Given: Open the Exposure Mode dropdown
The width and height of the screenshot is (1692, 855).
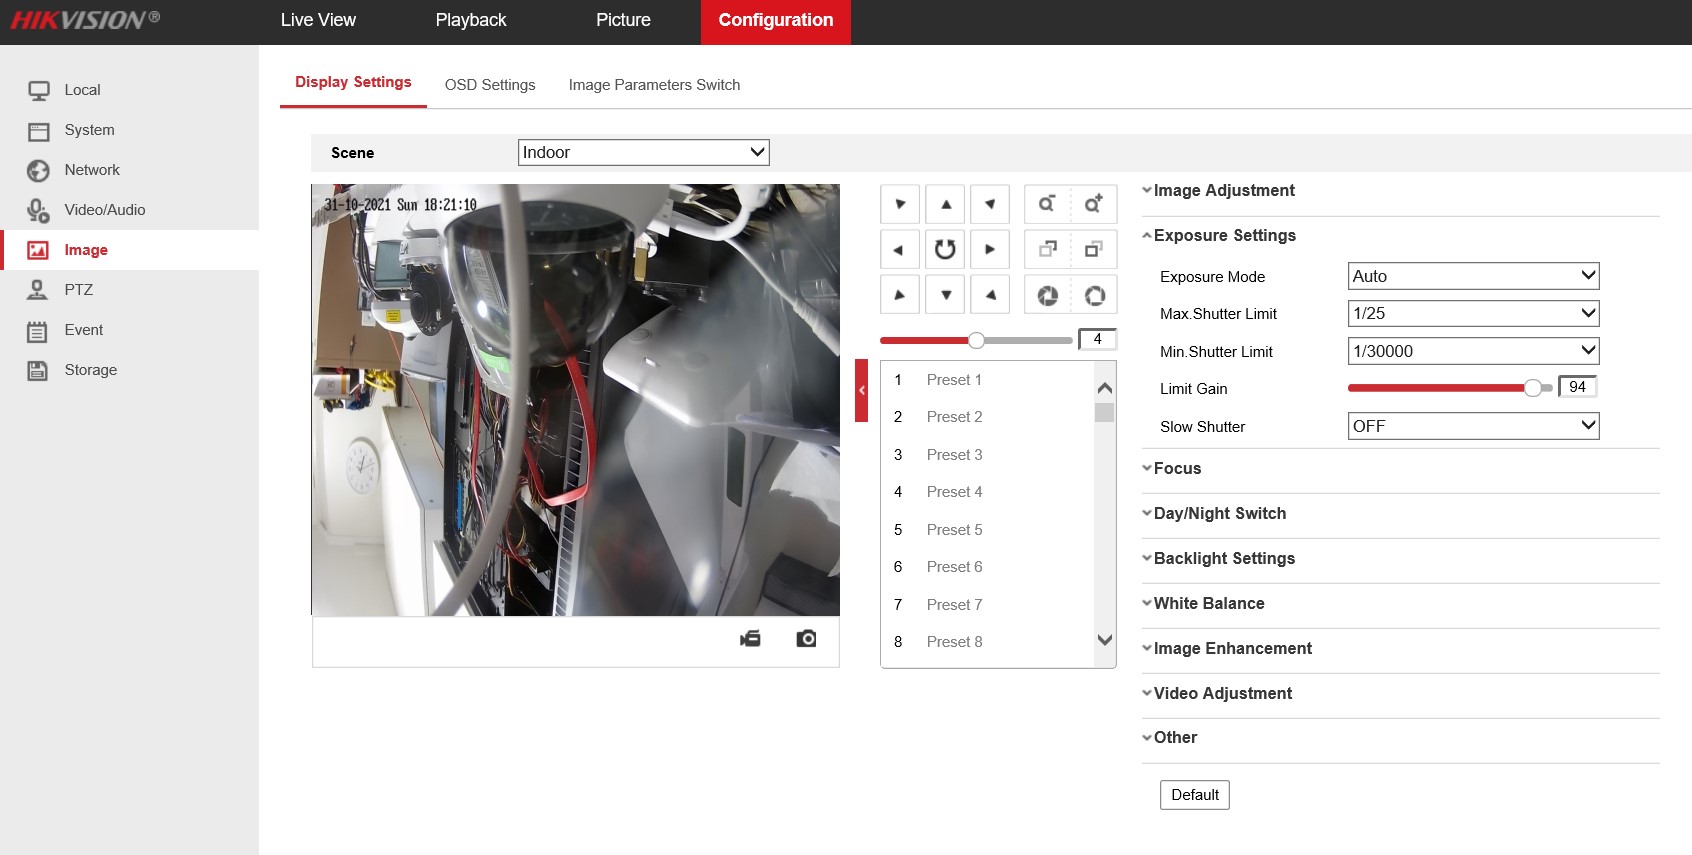Looking at the screenshot, I should tap(1473, 276).
